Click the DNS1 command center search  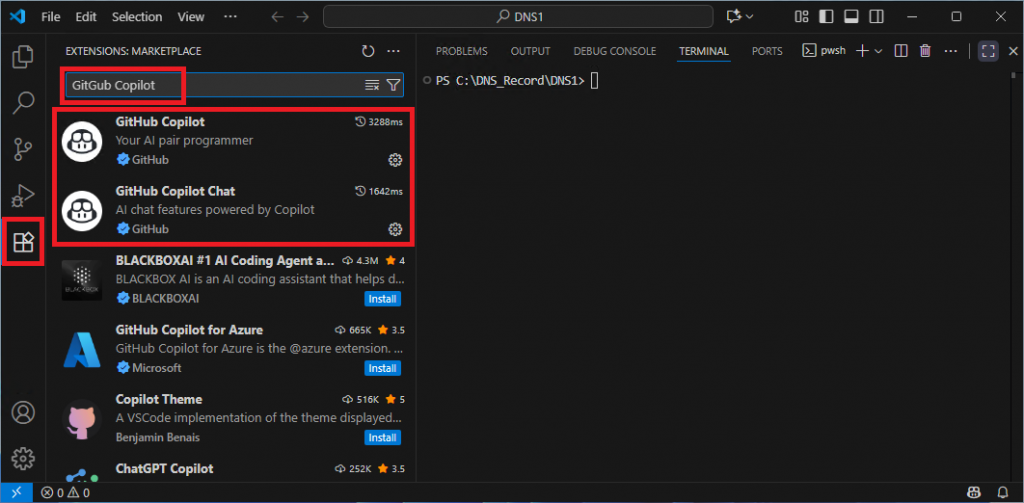[x=519, y=17]
